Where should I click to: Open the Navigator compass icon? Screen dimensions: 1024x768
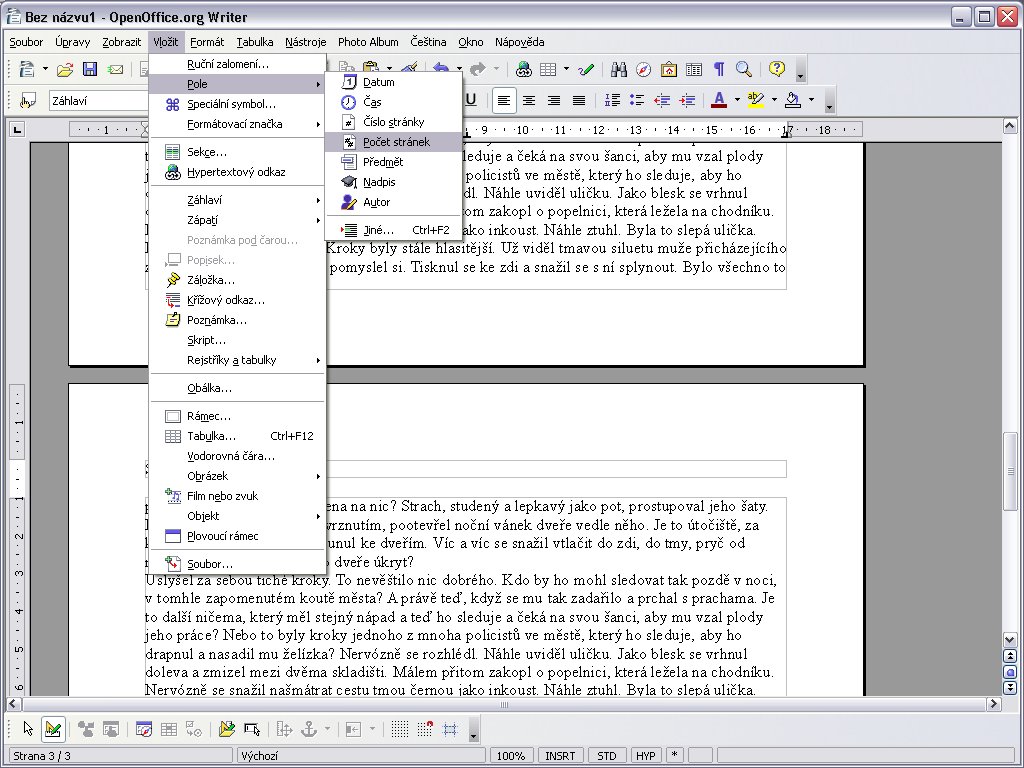coord(643,69)
